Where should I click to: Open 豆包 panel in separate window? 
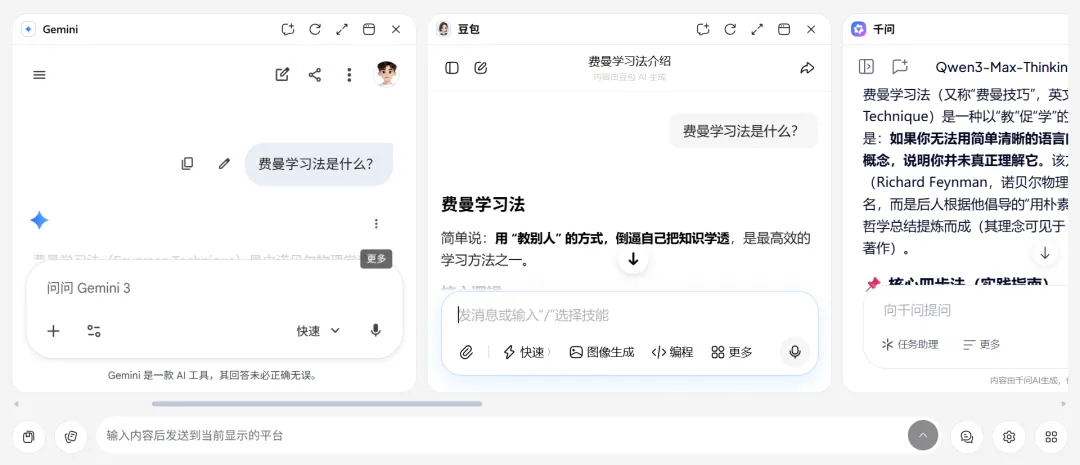point(784,30)
